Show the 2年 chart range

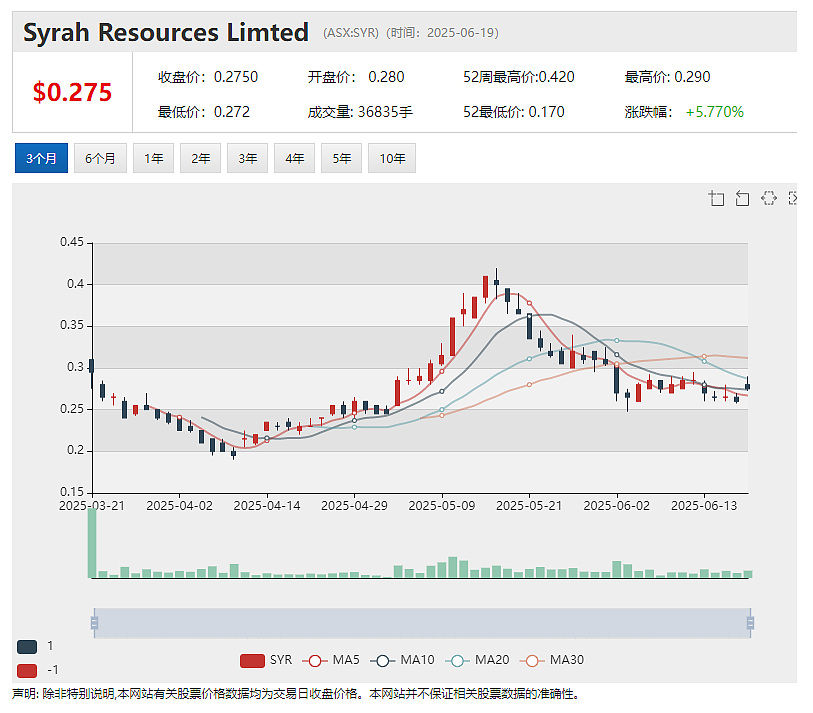(200, 158)
